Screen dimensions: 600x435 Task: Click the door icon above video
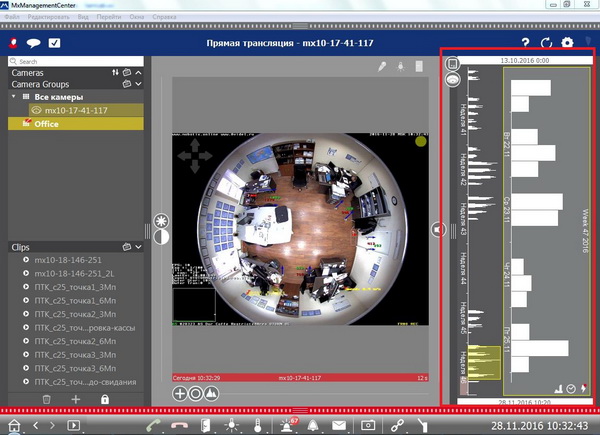coord(419,66)
